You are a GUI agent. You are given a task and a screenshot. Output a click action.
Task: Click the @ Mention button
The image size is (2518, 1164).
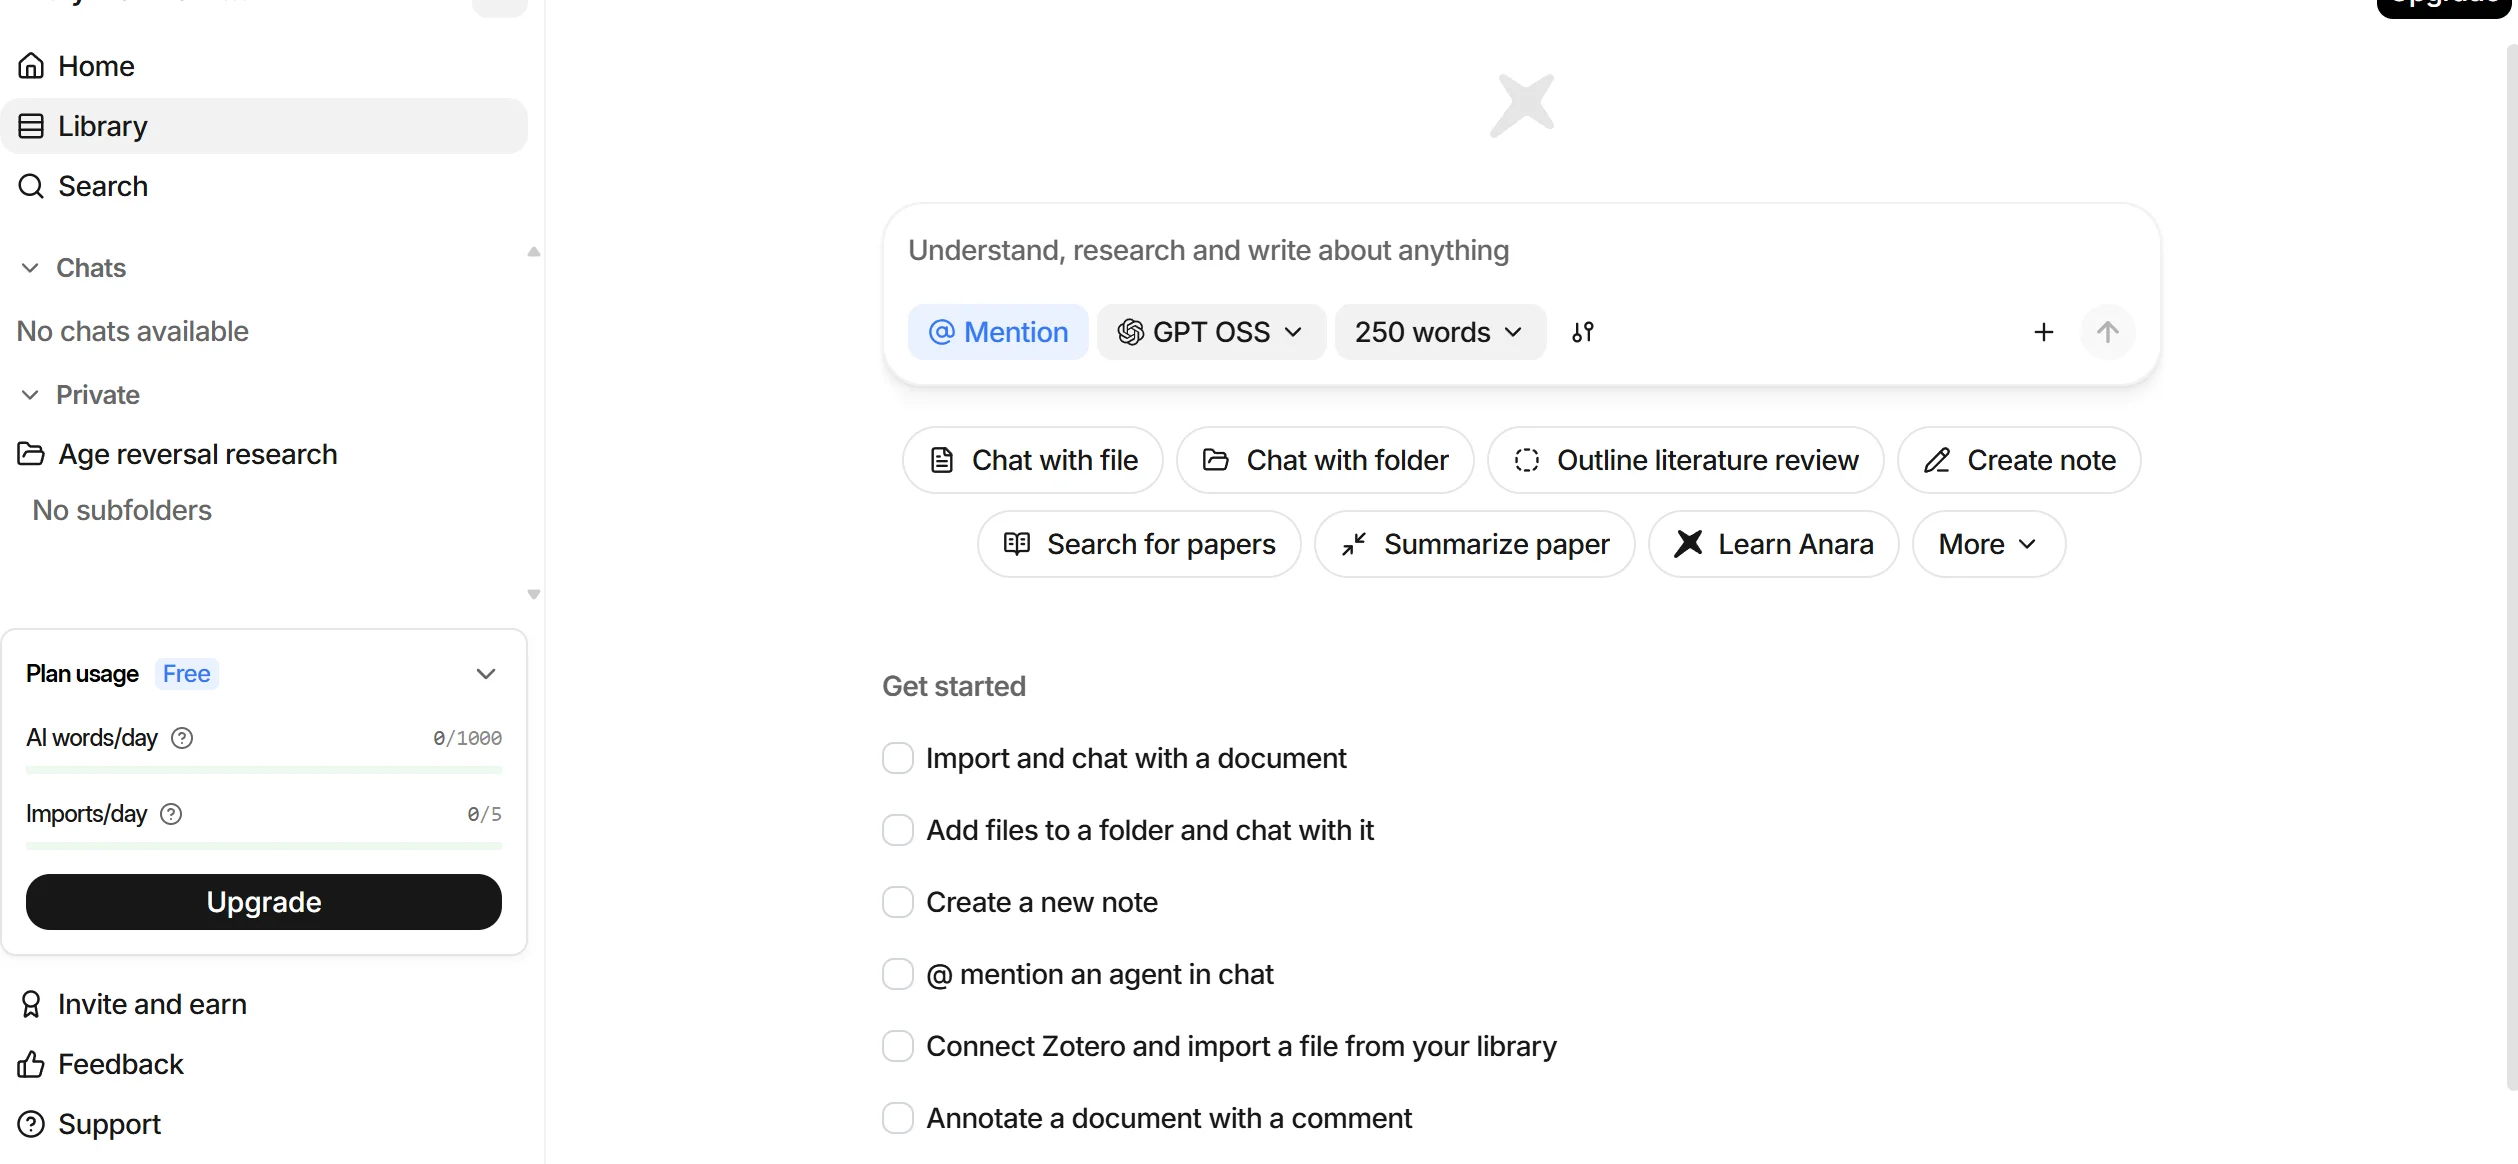coord(997,332)
